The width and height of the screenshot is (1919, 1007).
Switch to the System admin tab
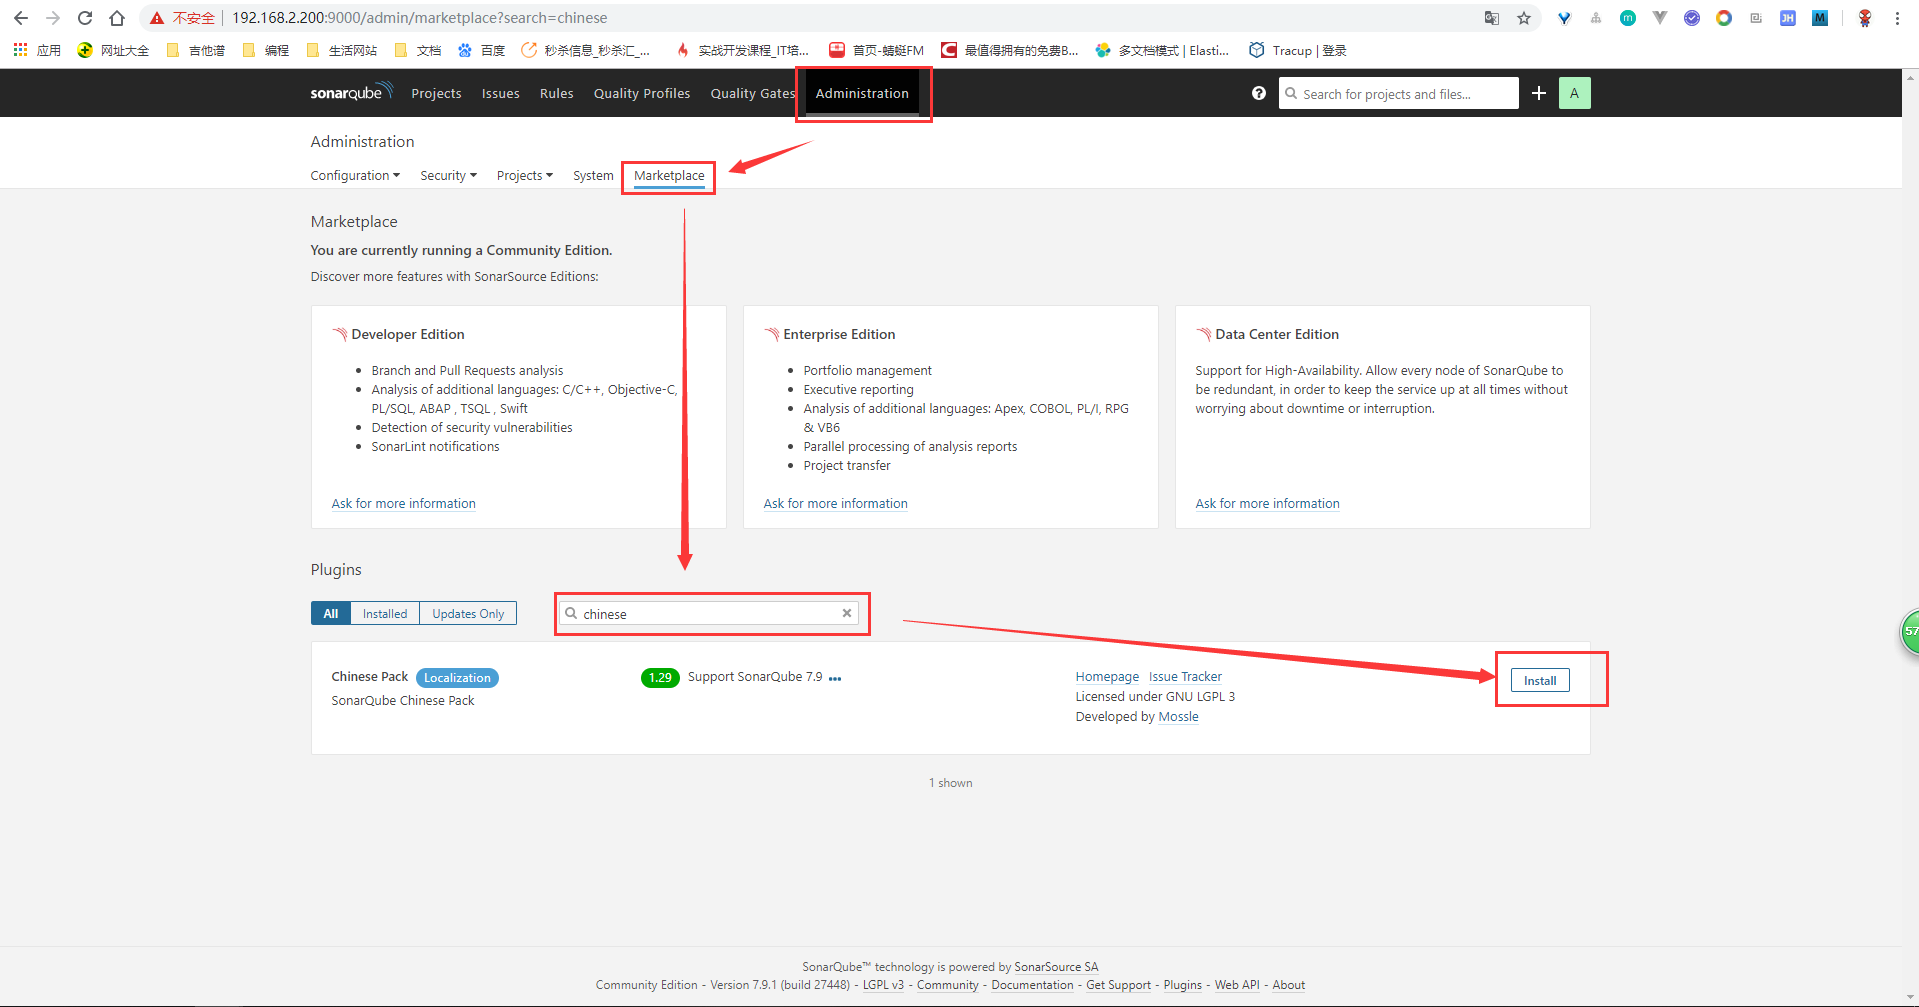593,175
